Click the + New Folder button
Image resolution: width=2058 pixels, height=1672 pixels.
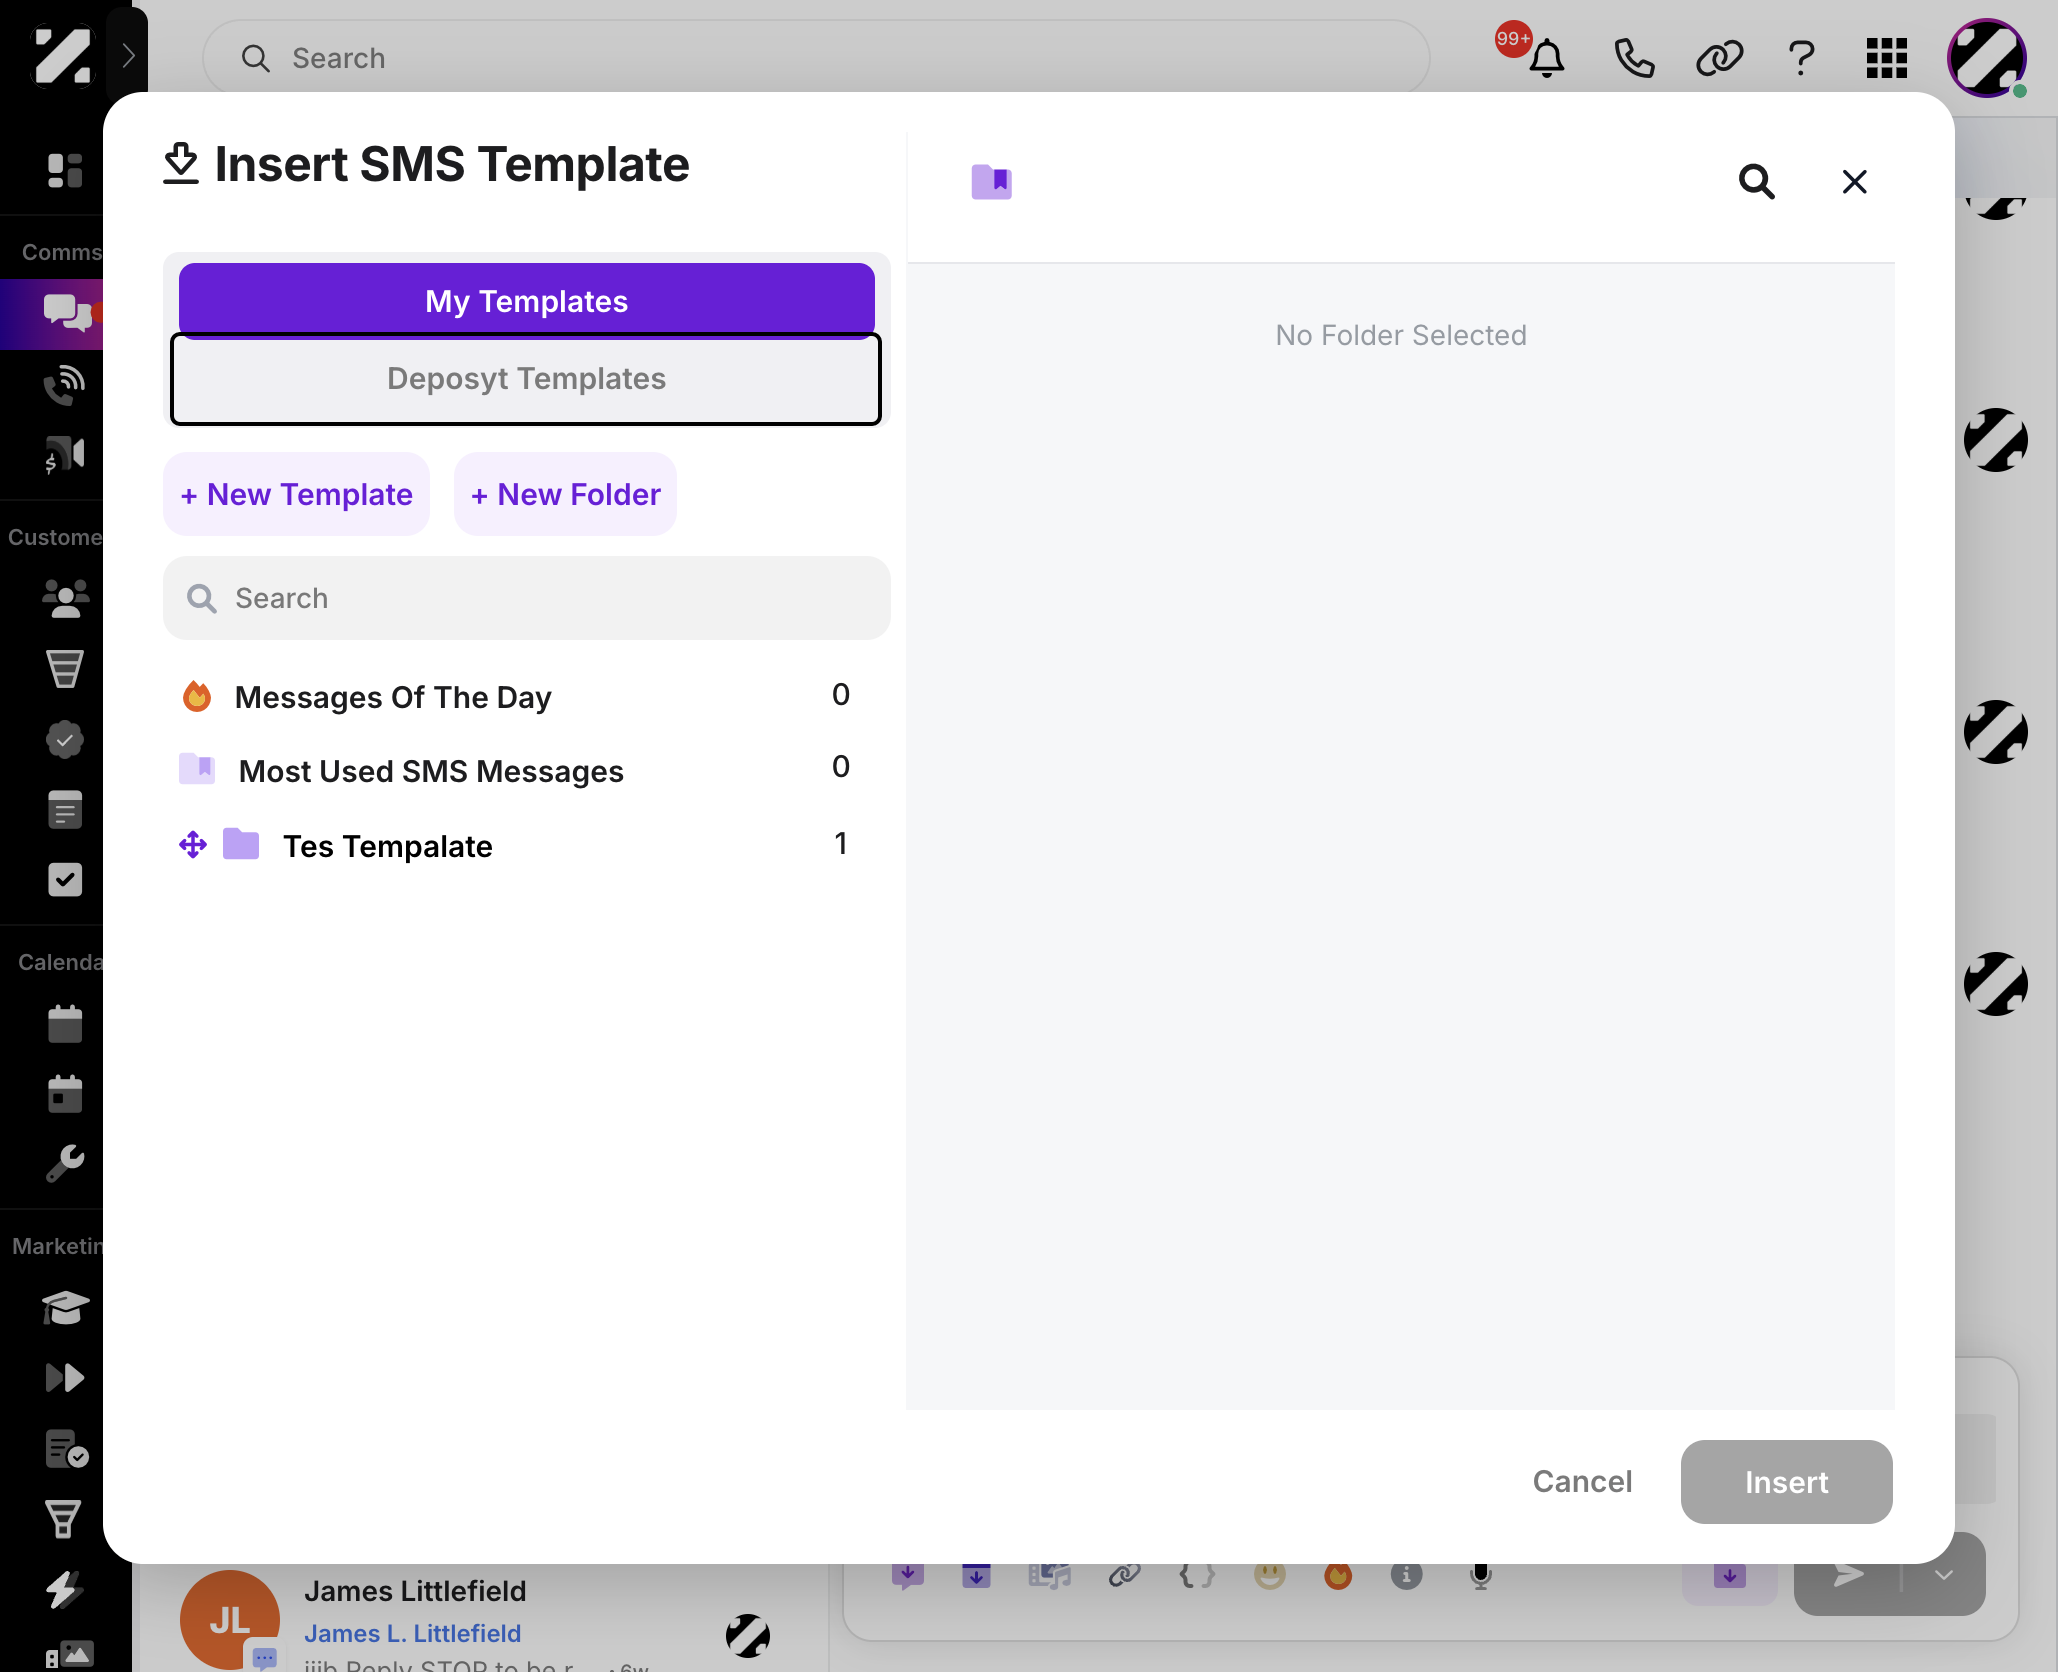[x=565, y=494]
